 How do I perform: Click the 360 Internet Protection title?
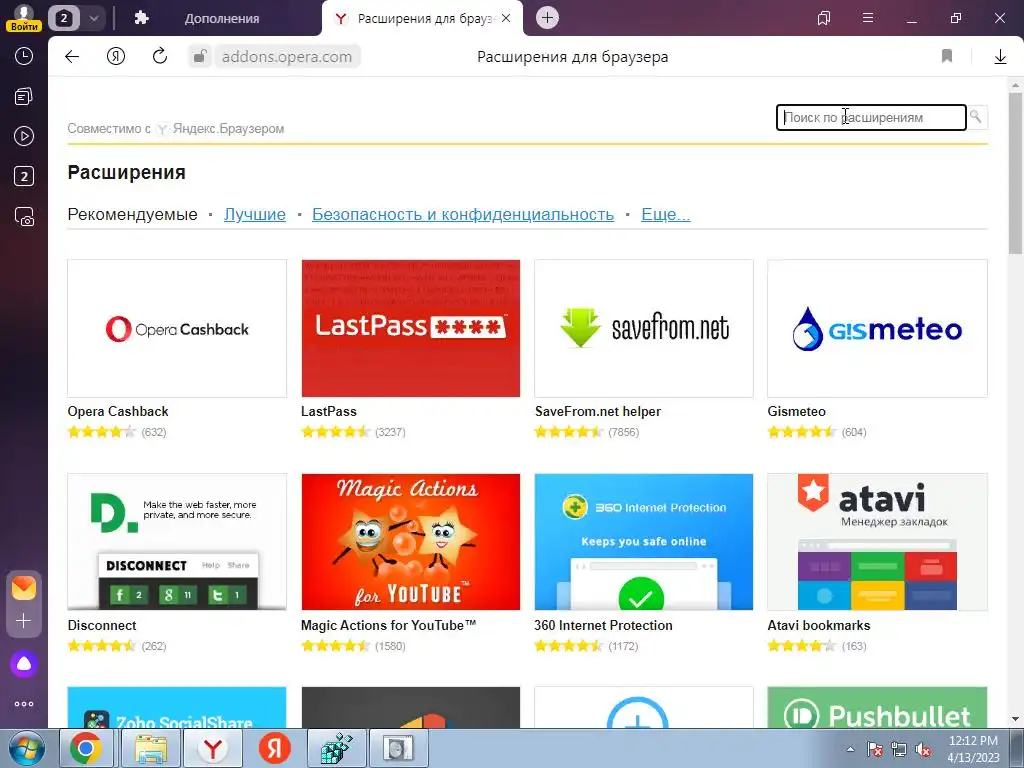(603, 626)
